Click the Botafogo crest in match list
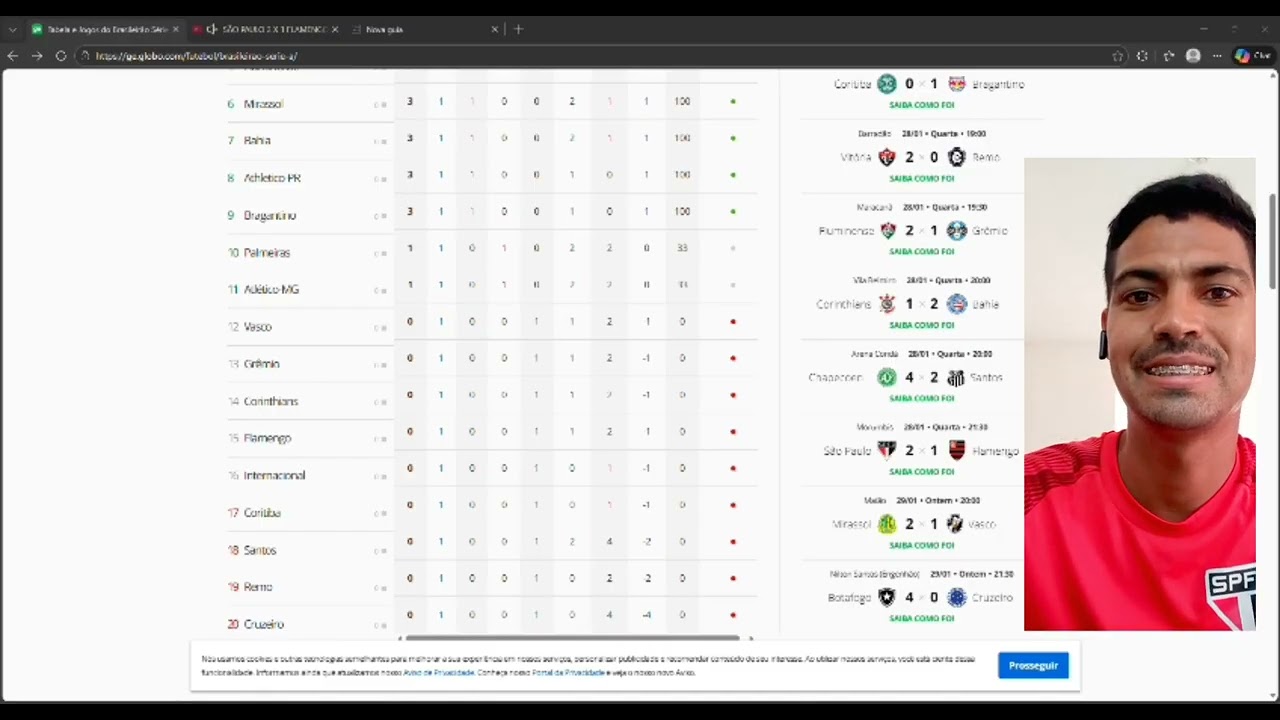 click(x=887, y=597)
